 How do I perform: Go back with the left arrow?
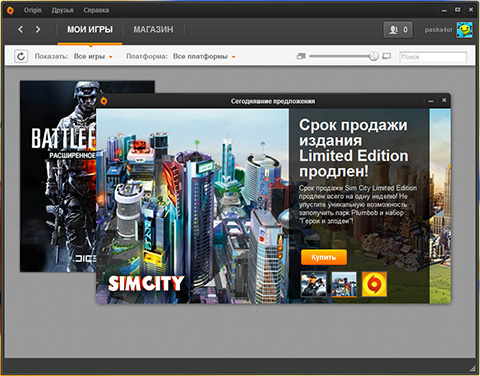21,29
